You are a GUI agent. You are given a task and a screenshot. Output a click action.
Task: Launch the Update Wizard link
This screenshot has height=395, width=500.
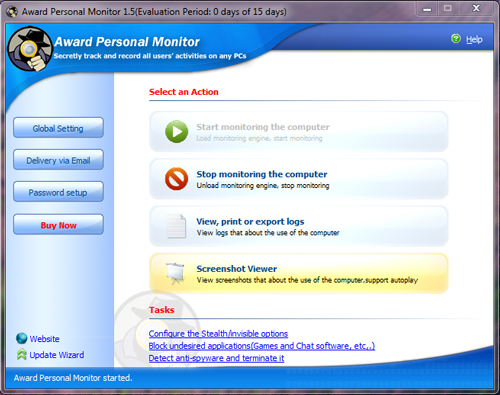coord(57,355)
